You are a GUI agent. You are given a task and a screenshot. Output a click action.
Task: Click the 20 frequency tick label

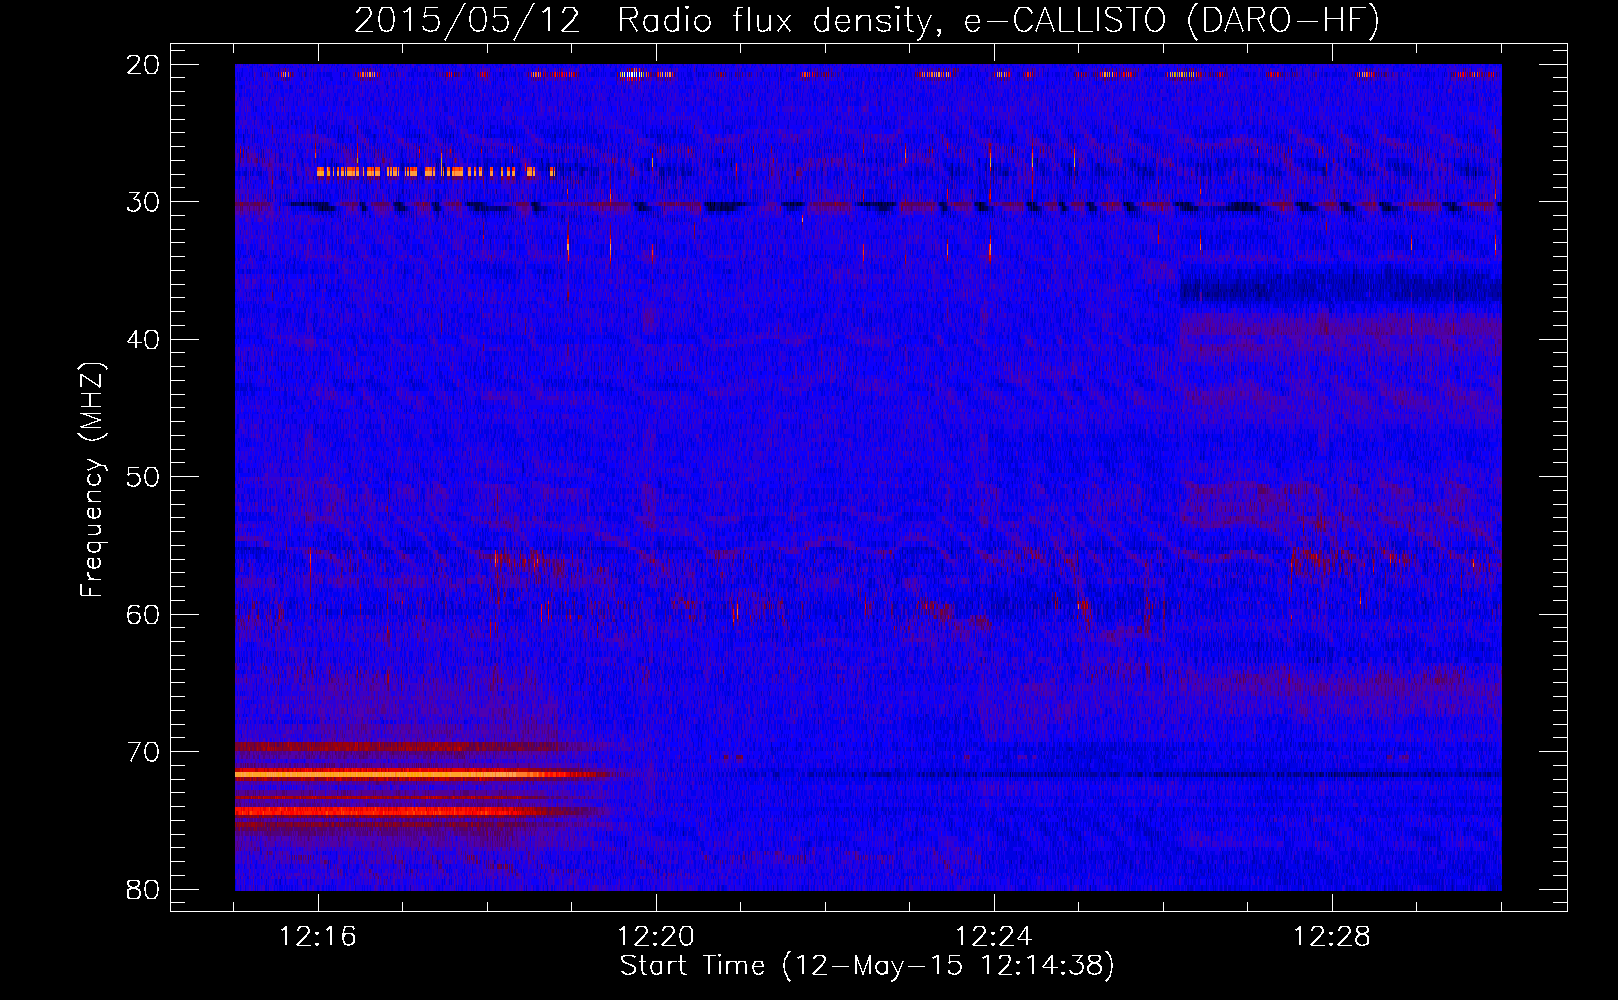pyautogui.click(x=143, y=65)
